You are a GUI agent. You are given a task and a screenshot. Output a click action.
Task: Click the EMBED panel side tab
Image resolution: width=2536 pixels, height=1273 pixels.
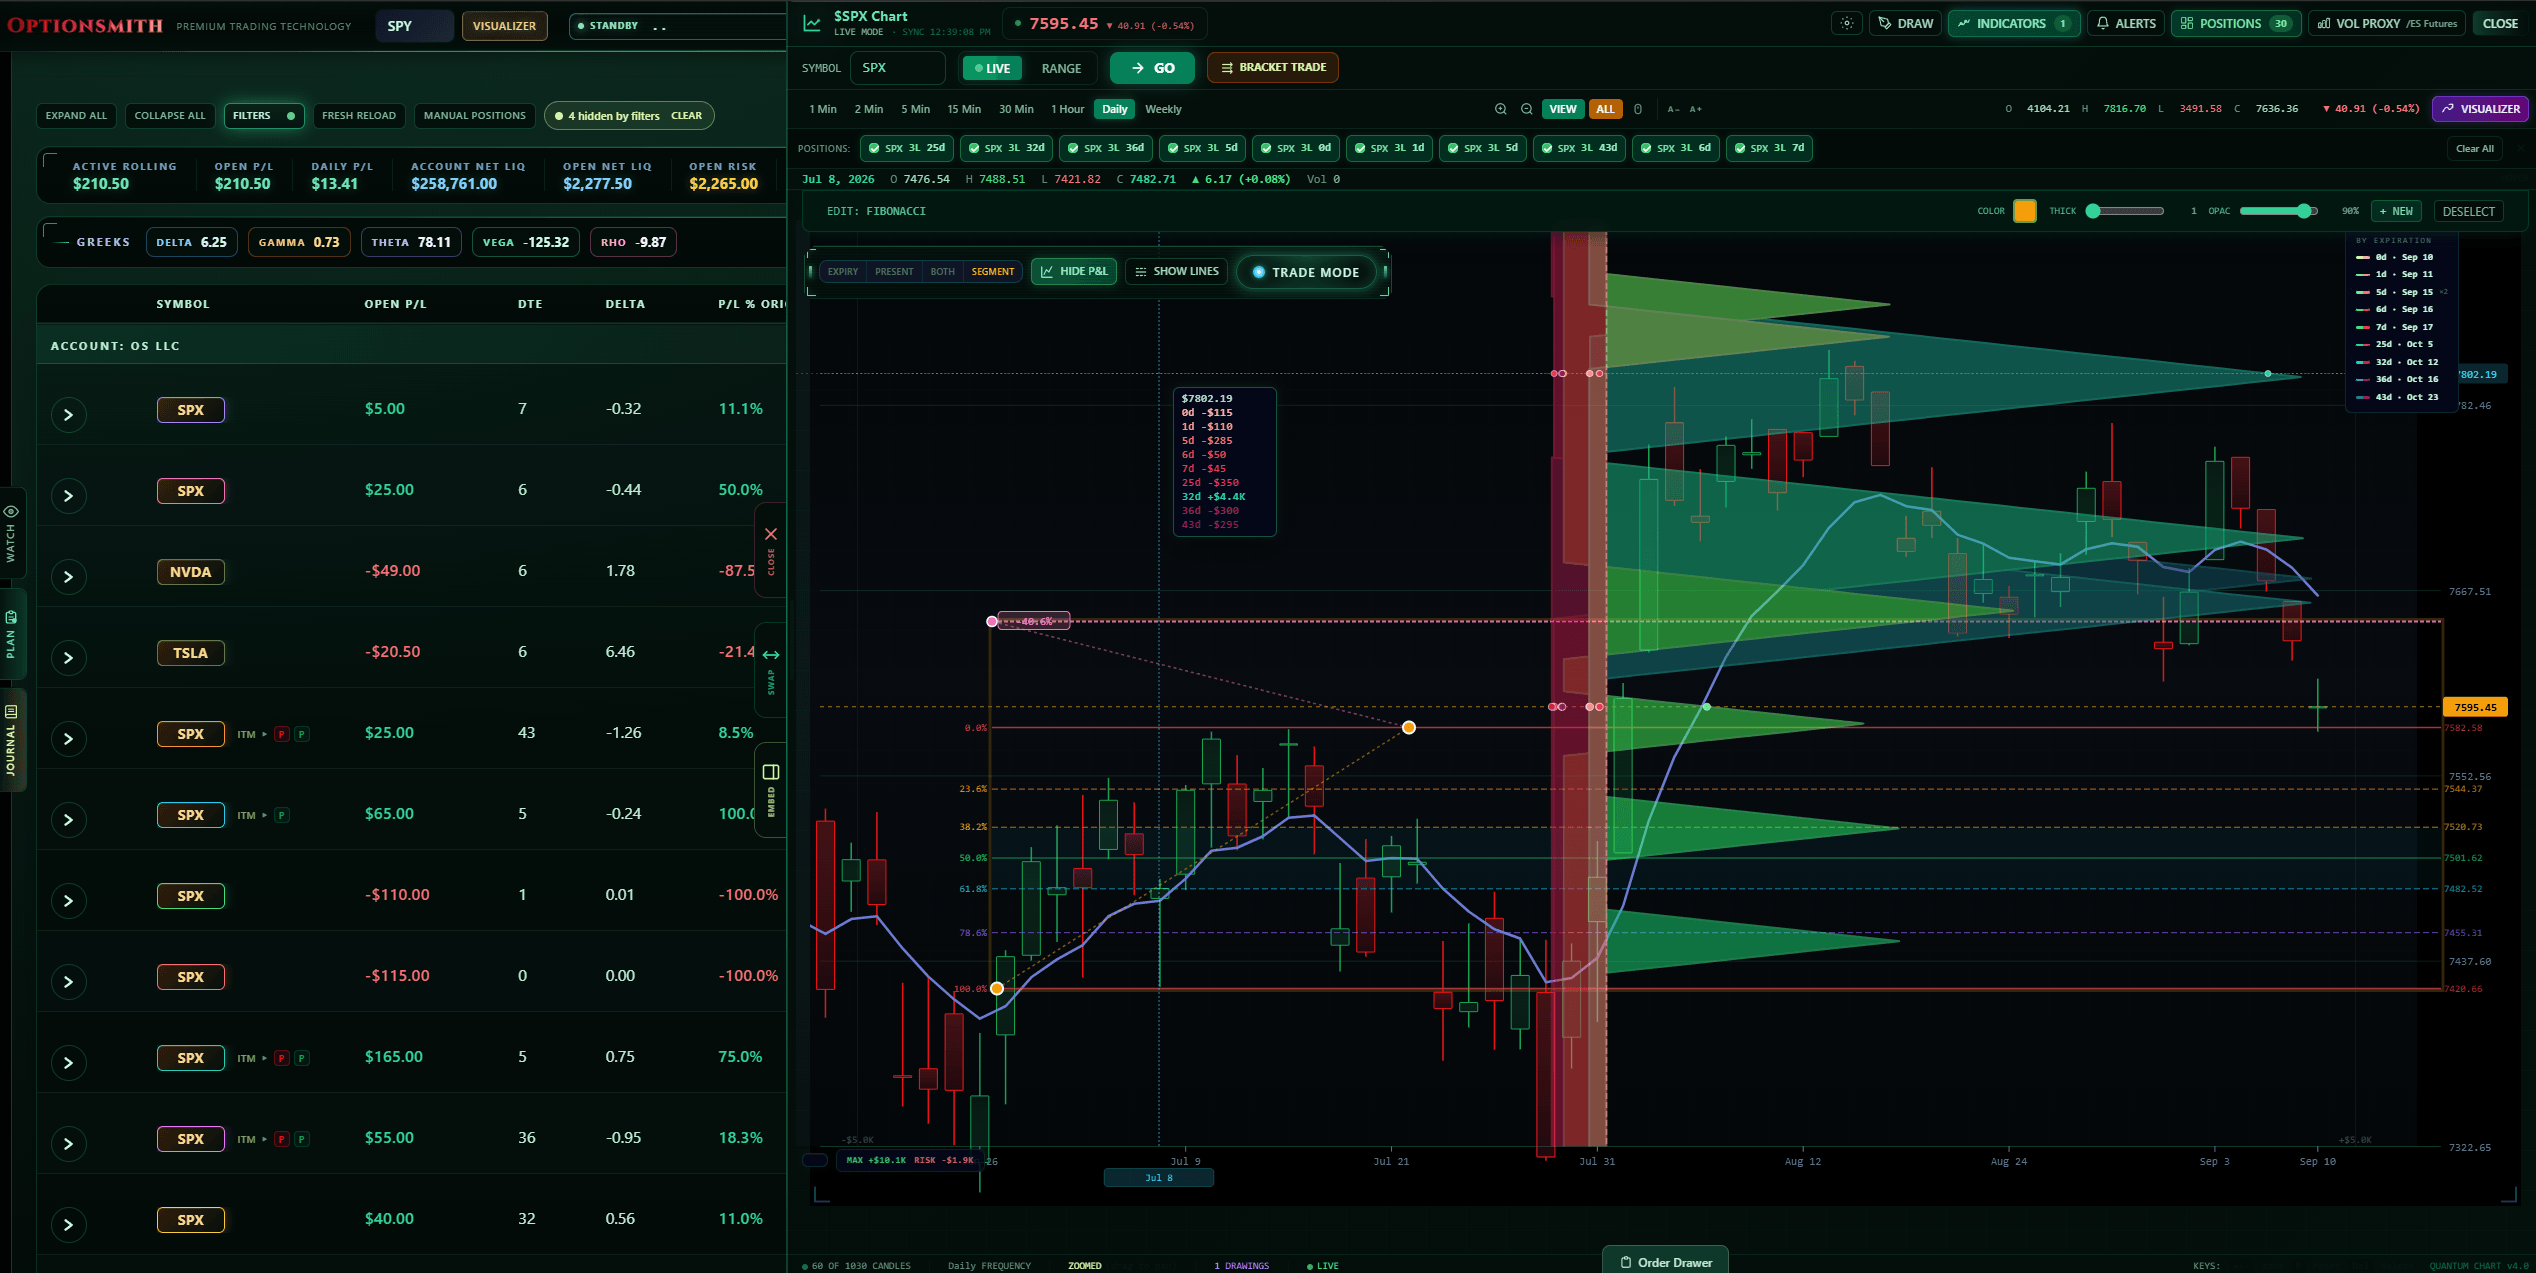point(770,790)
